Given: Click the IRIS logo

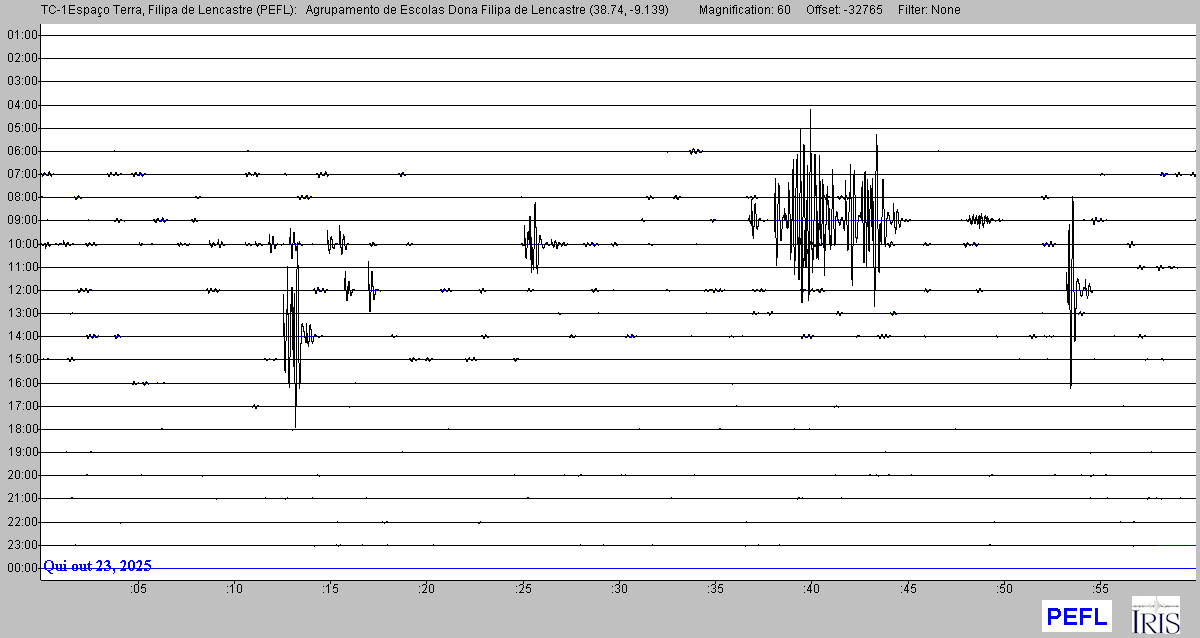Looking at the screenshot, I should click(x=1155, y=616).
